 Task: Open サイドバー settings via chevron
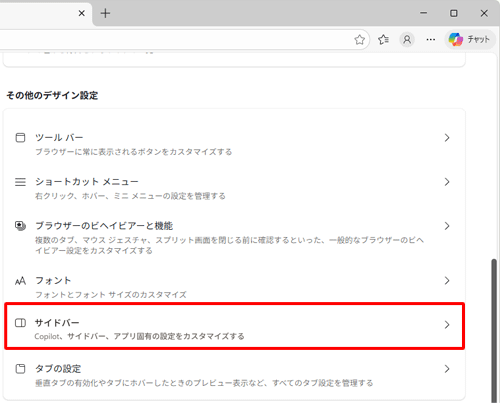point(447,325)
